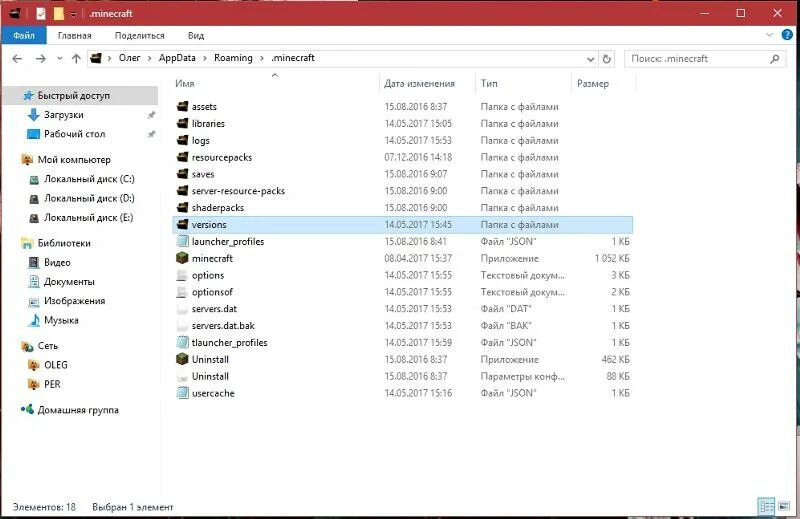Sort by Тип column header

coord(488,83)
